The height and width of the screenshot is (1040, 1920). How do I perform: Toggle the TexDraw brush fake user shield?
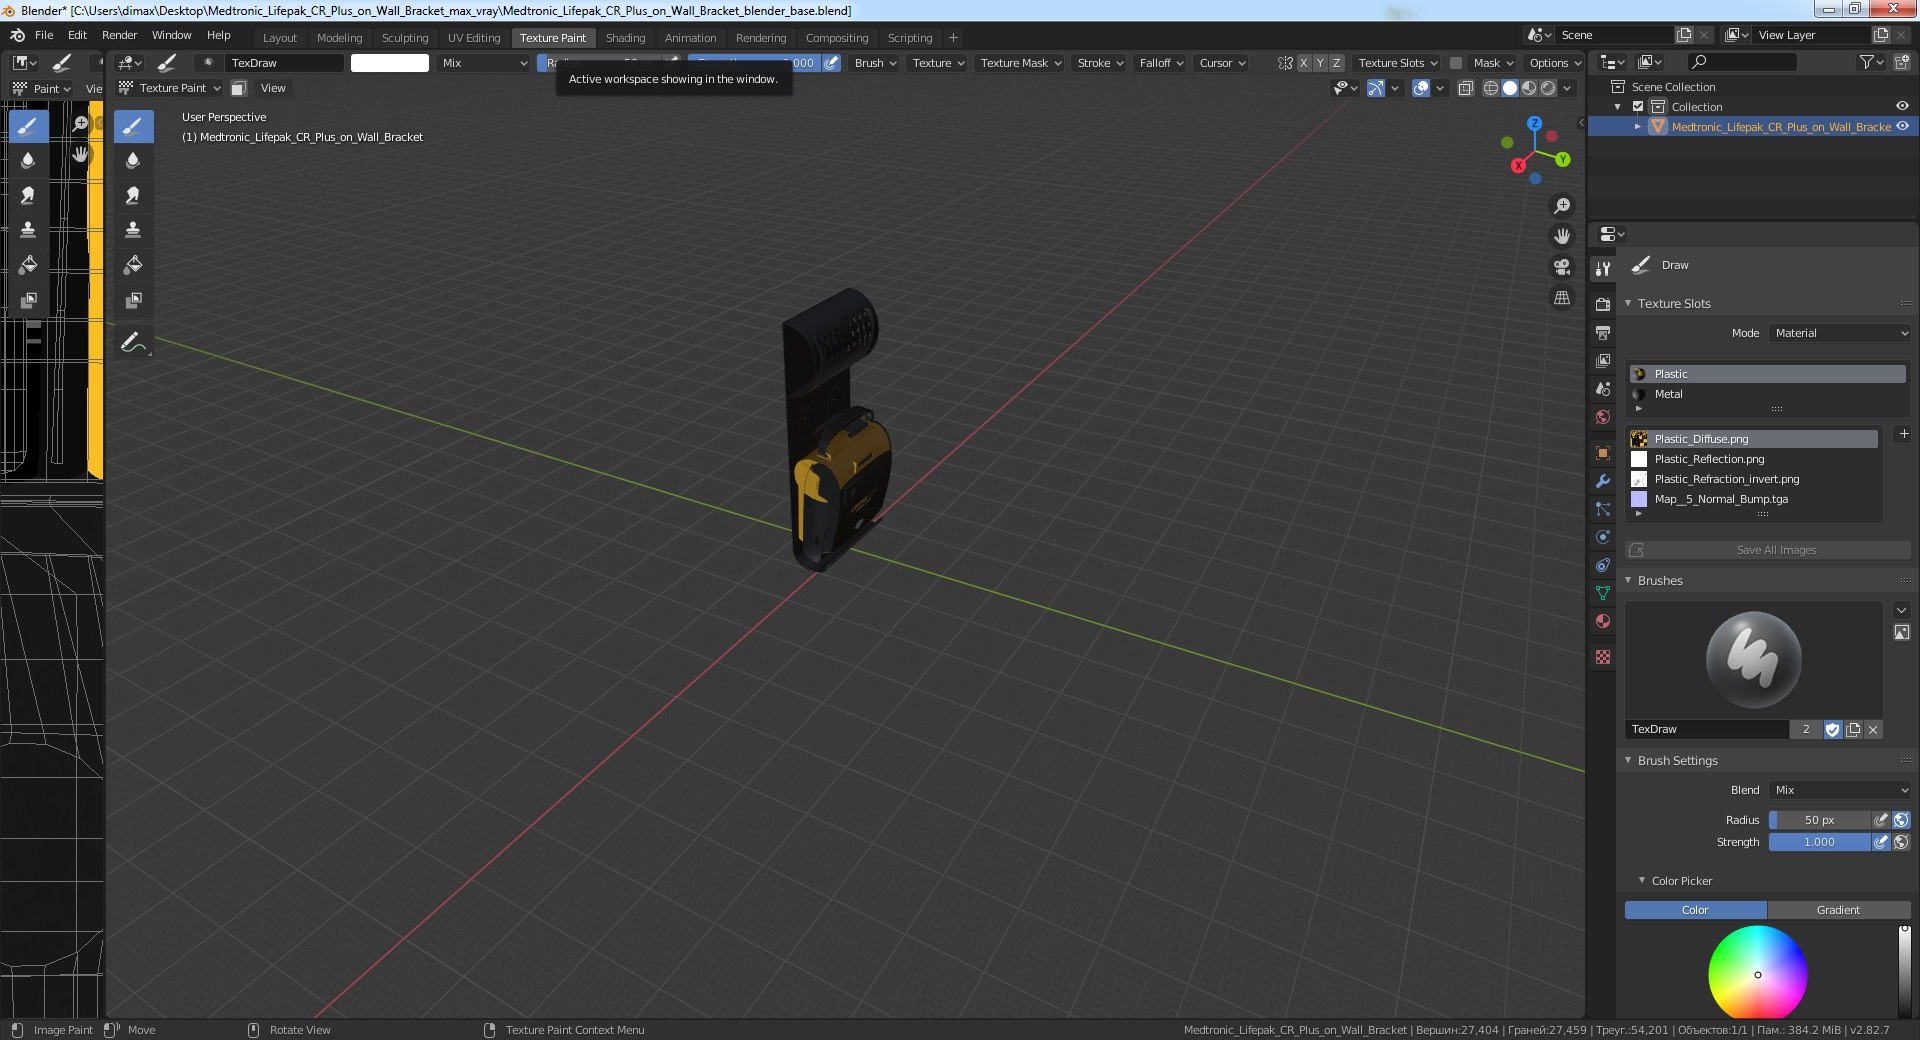(x=1832, y=730)
